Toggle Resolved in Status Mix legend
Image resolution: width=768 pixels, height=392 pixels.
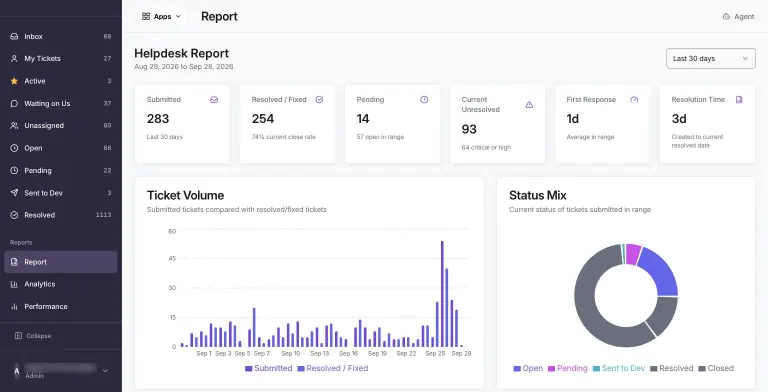(672, 368)
